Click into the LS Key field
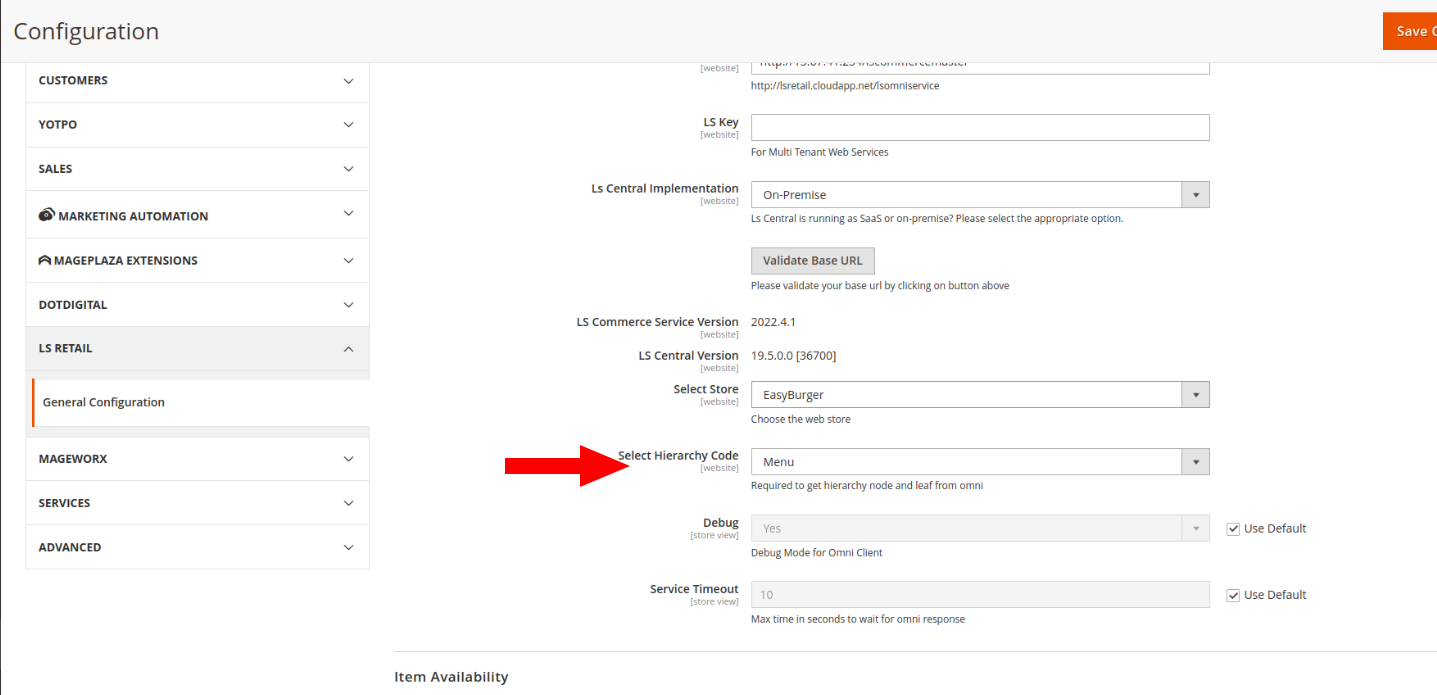This screenshot has height=695, width=1437. click(980, 128)
